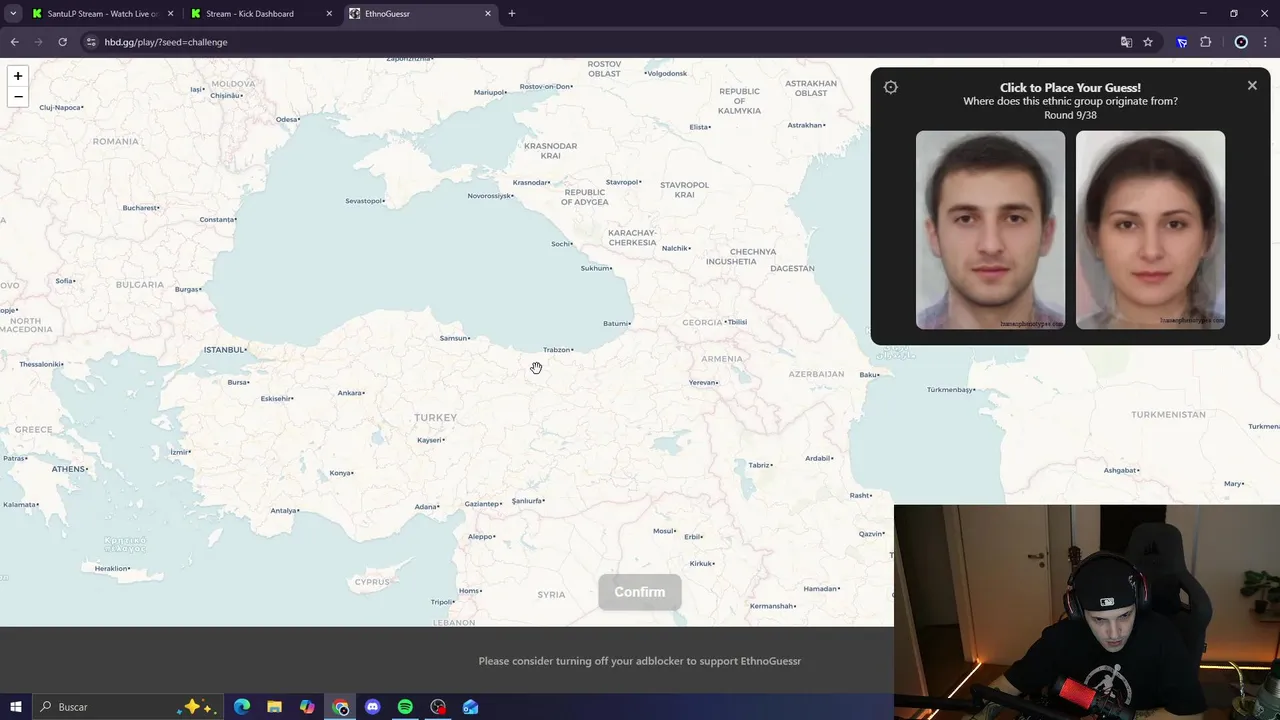The width and height of the screenshot is (1280, 720).
Task: Enlarge the male composite face photo
Action: [990, 230]
